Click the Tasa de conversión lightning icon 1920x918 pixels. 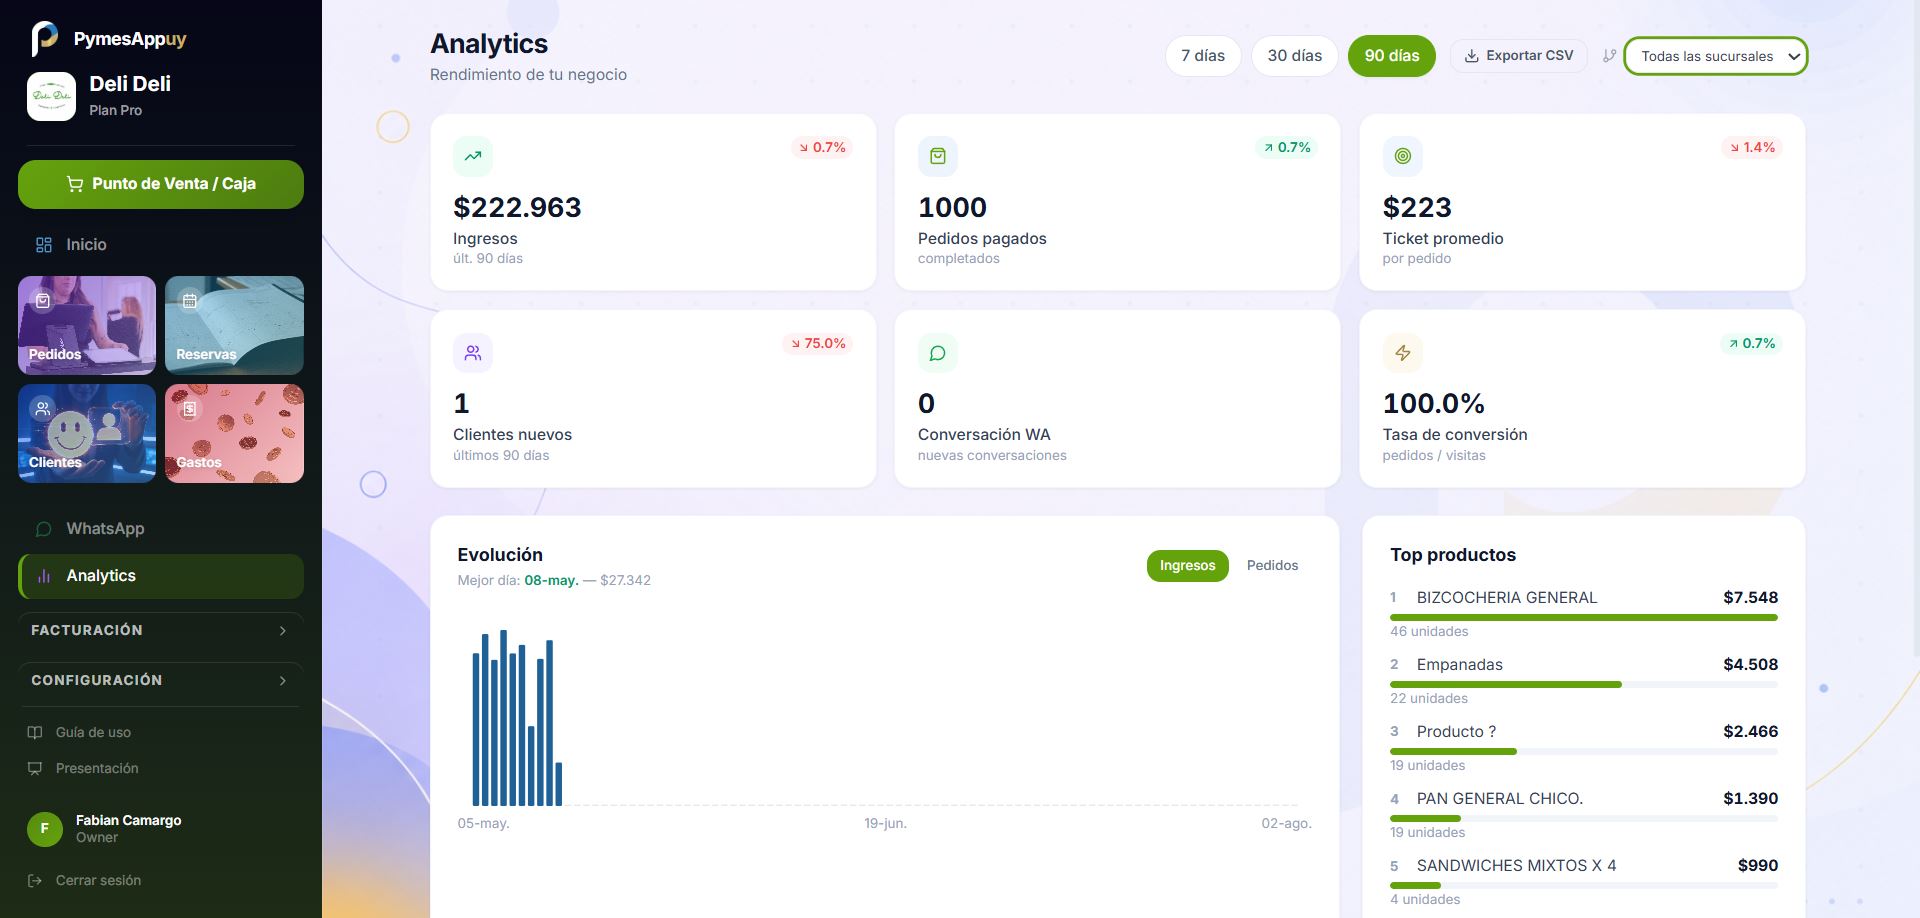point(1403,353)
